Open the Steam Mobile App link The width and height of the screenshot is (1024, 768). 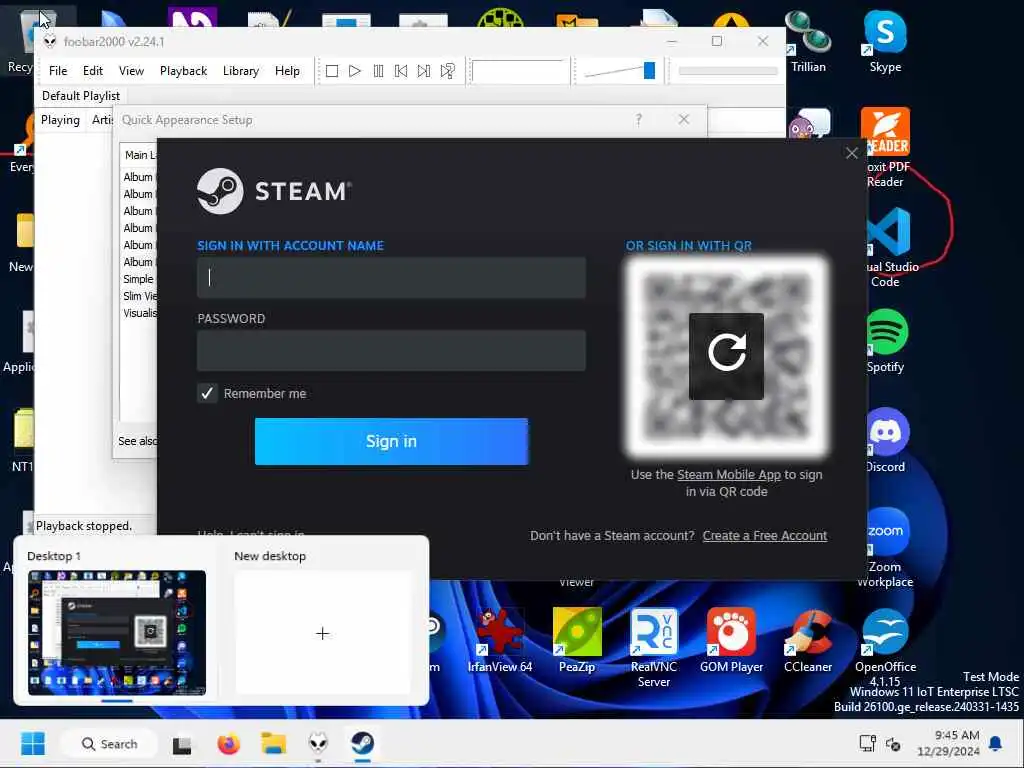point(729,475)
